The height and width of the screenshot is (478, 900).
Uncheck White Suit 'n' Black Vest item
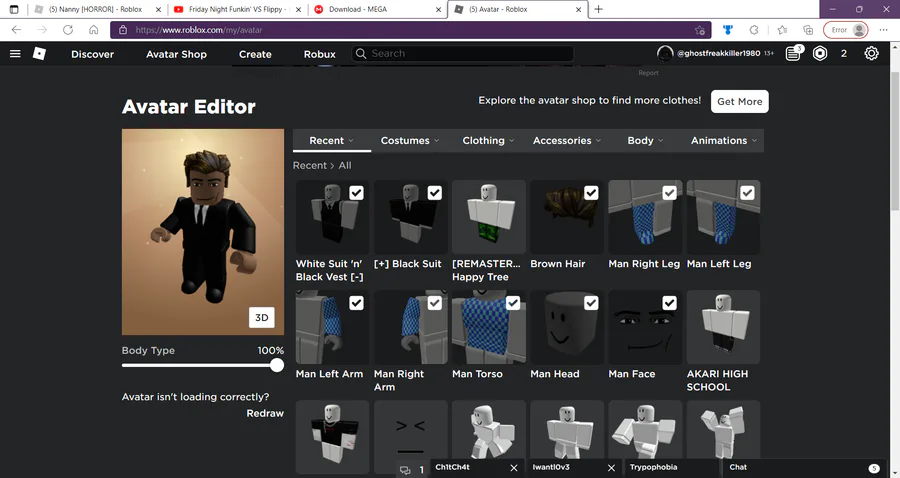pos(356,193)
